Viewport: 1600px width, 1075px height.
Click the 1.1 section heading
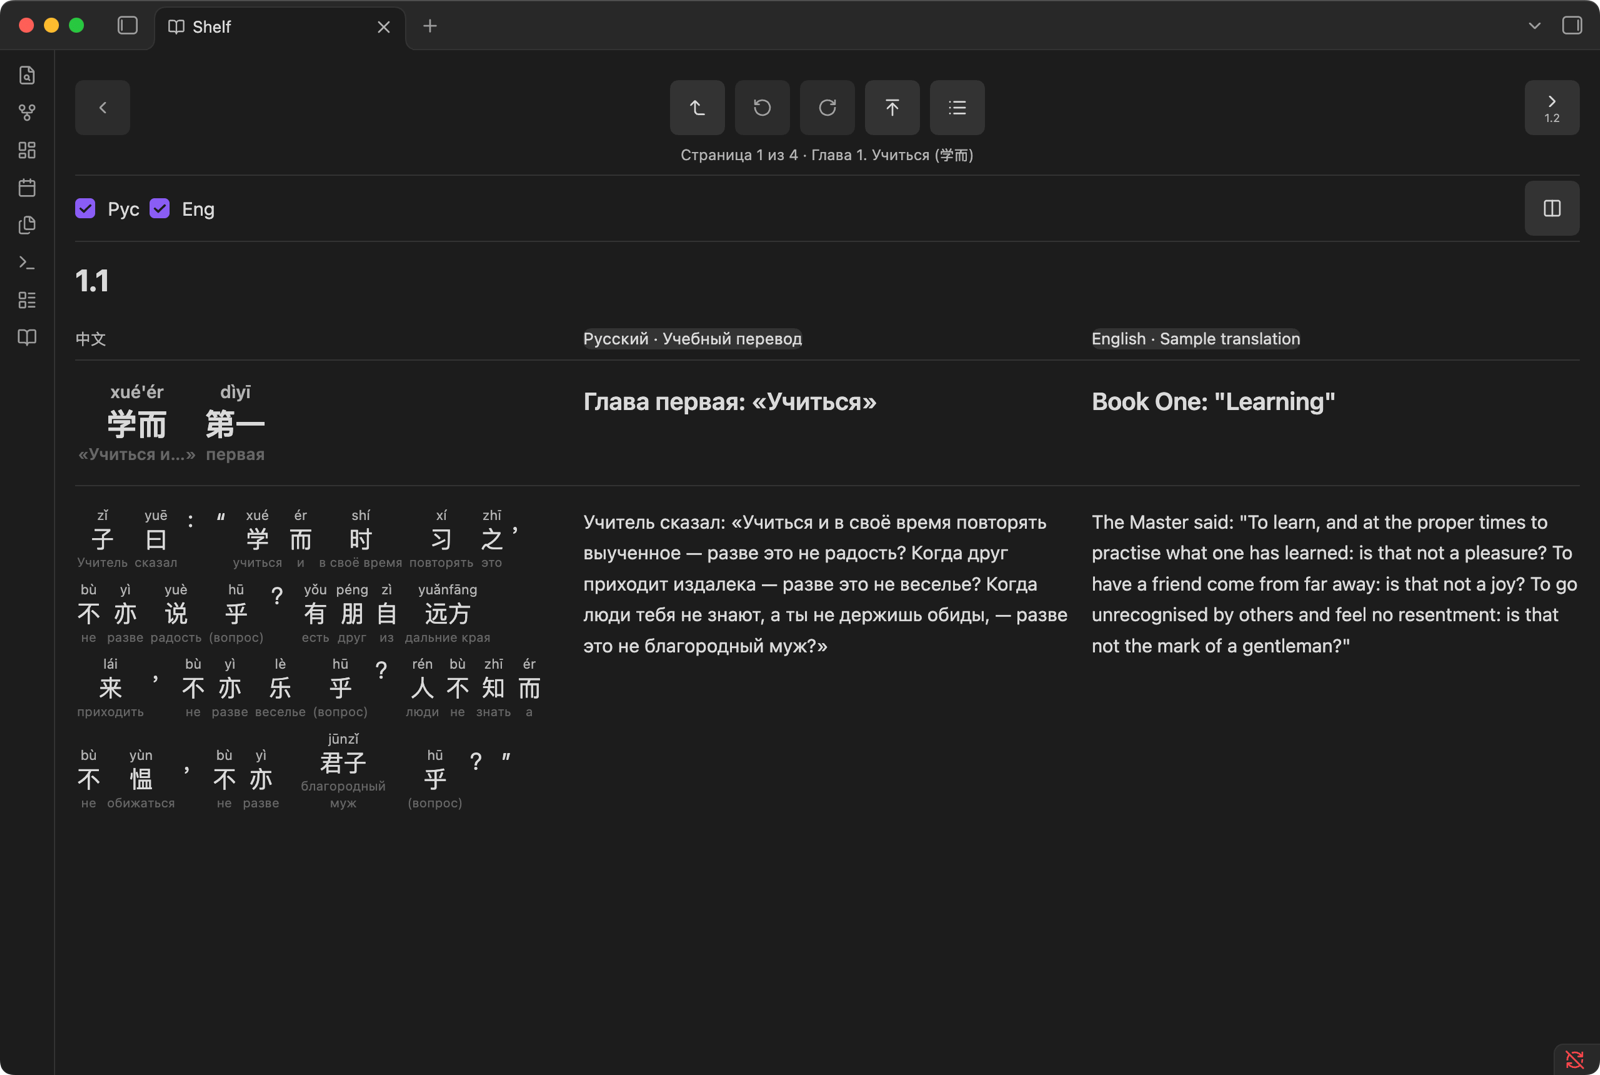click(x=92, y=281)
